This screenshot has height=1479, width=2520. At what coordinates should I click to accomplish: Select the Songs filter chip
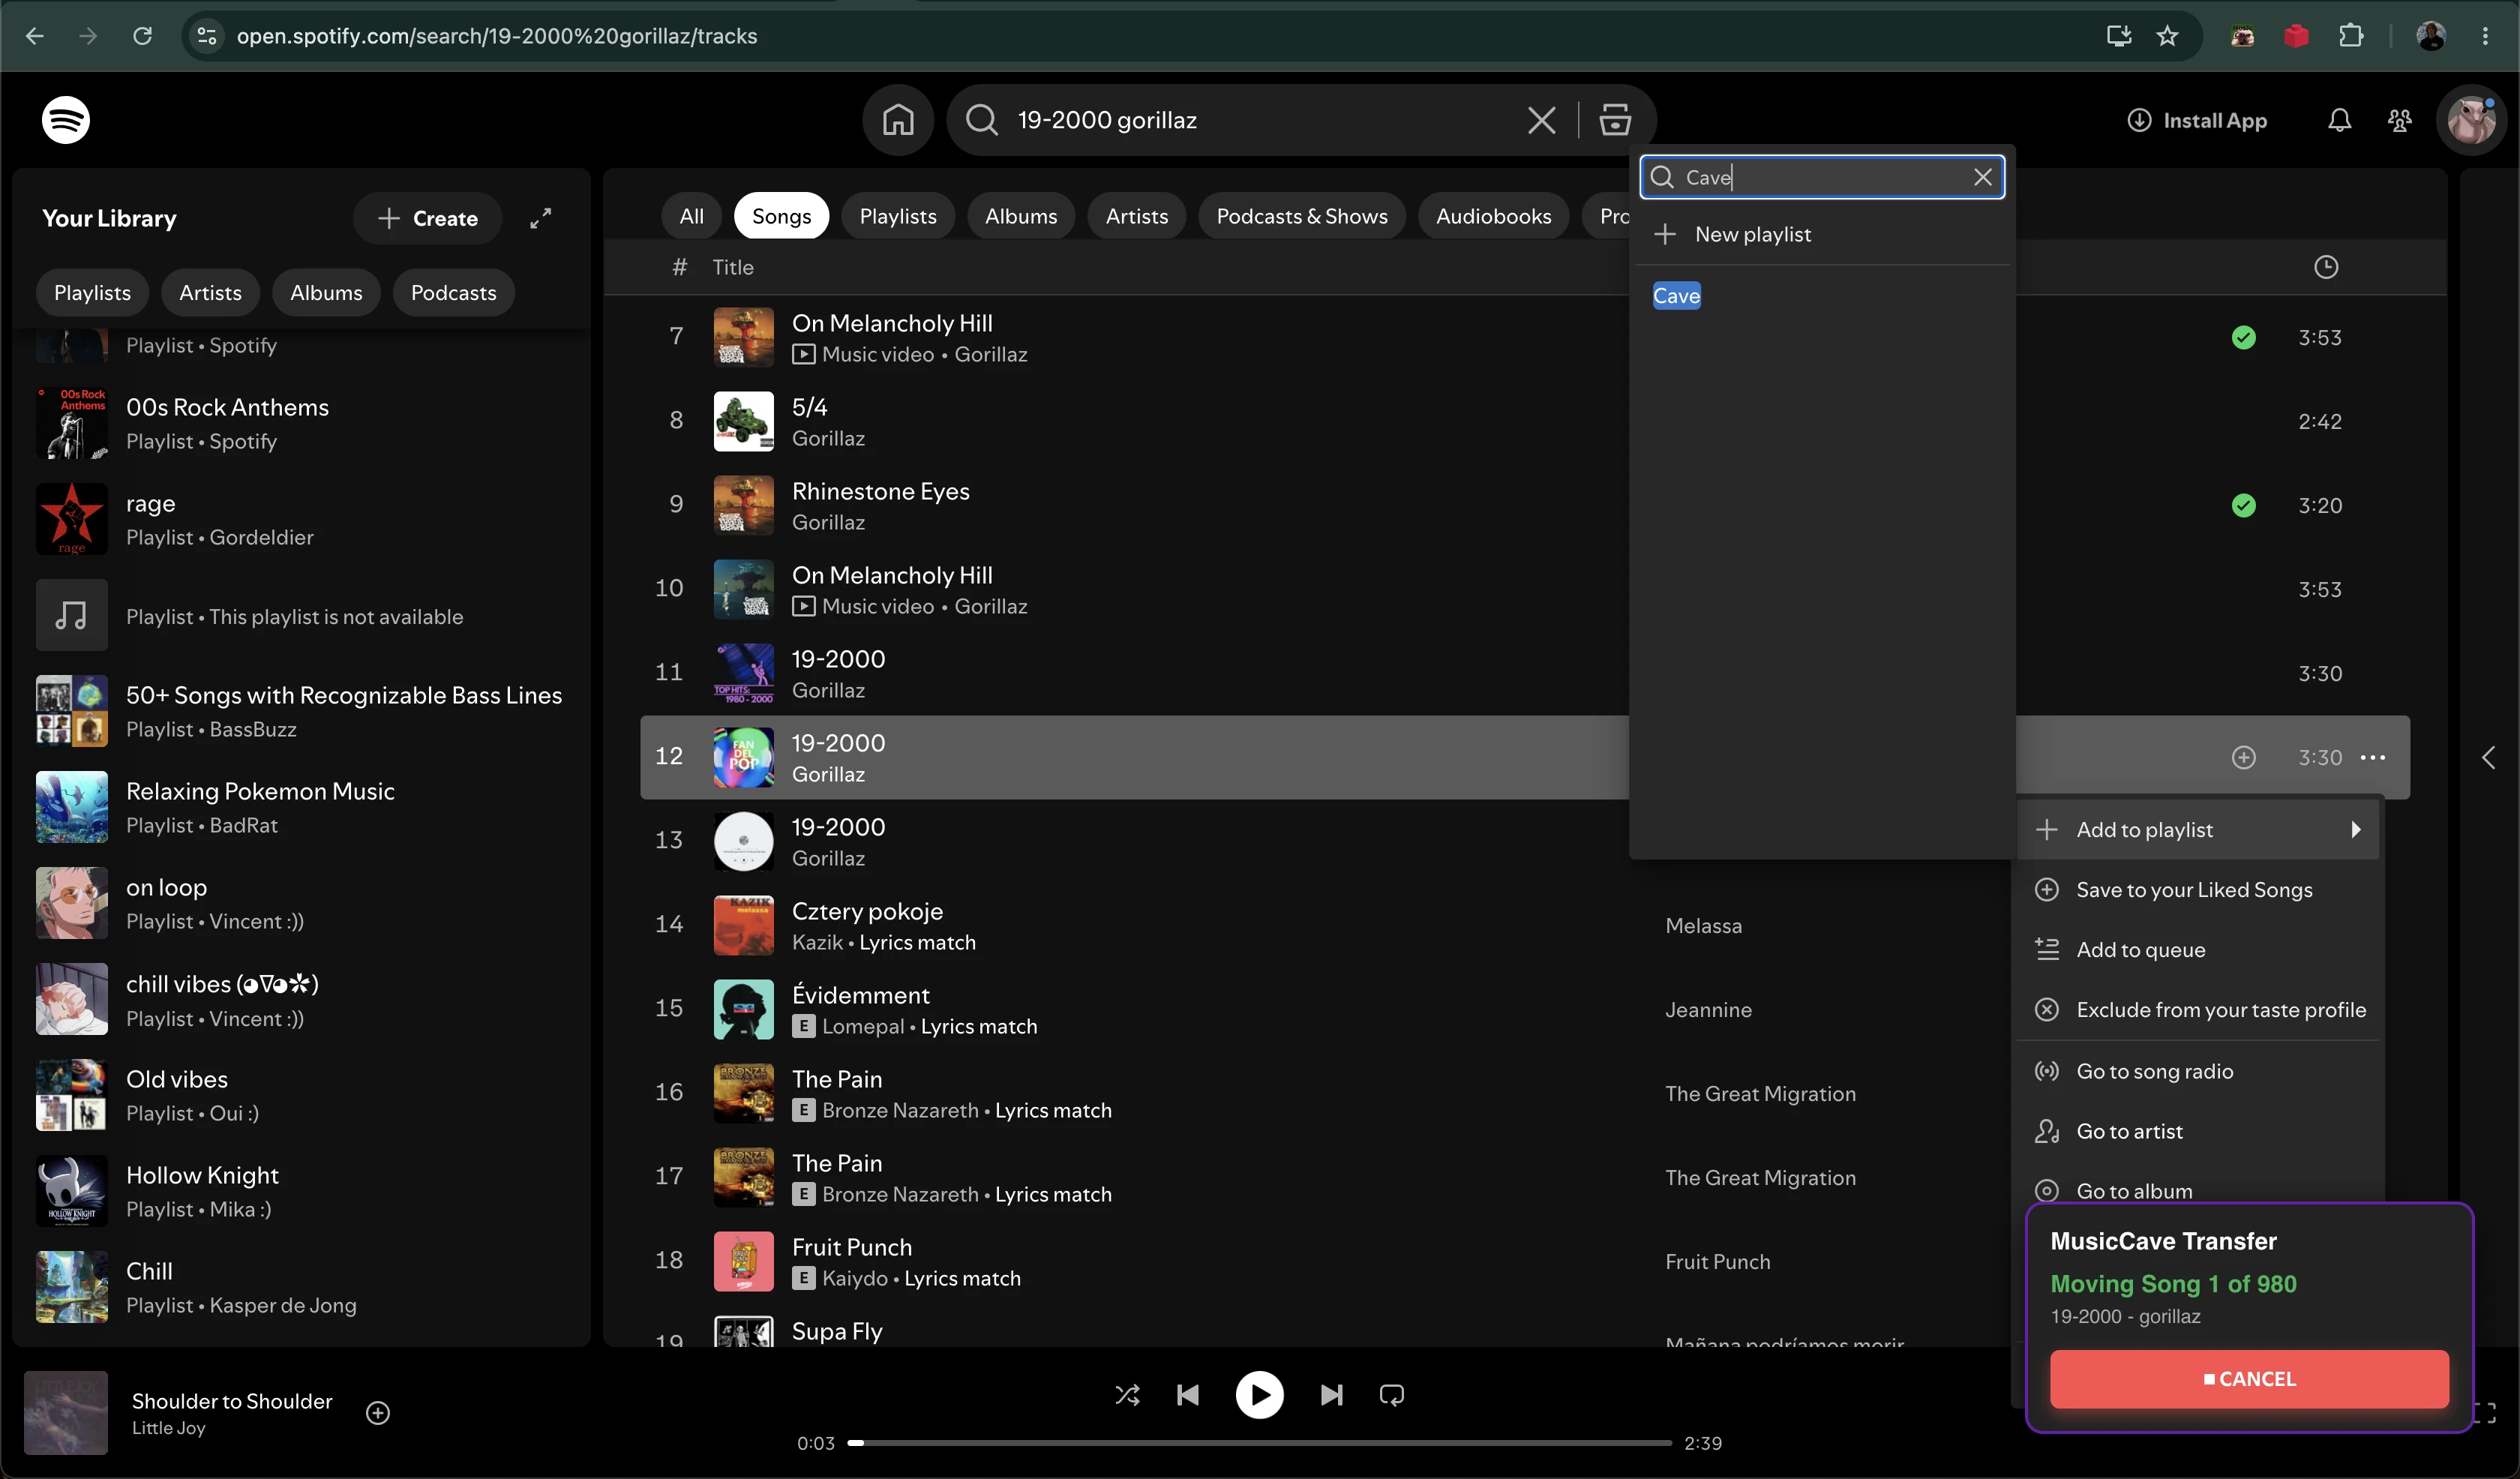[781, 216]
